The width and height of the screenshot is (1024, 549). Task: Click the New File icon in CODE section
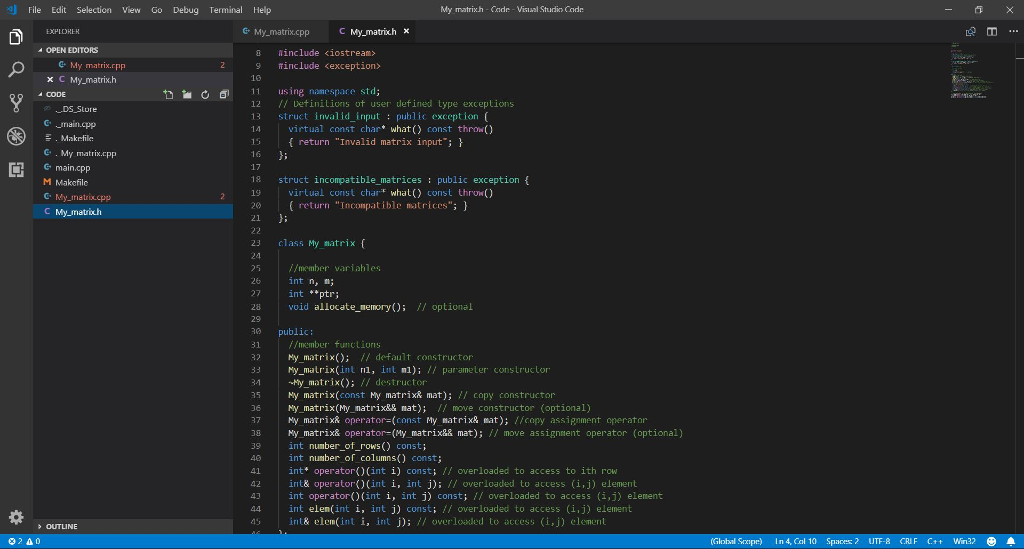[x=168, y=95]
